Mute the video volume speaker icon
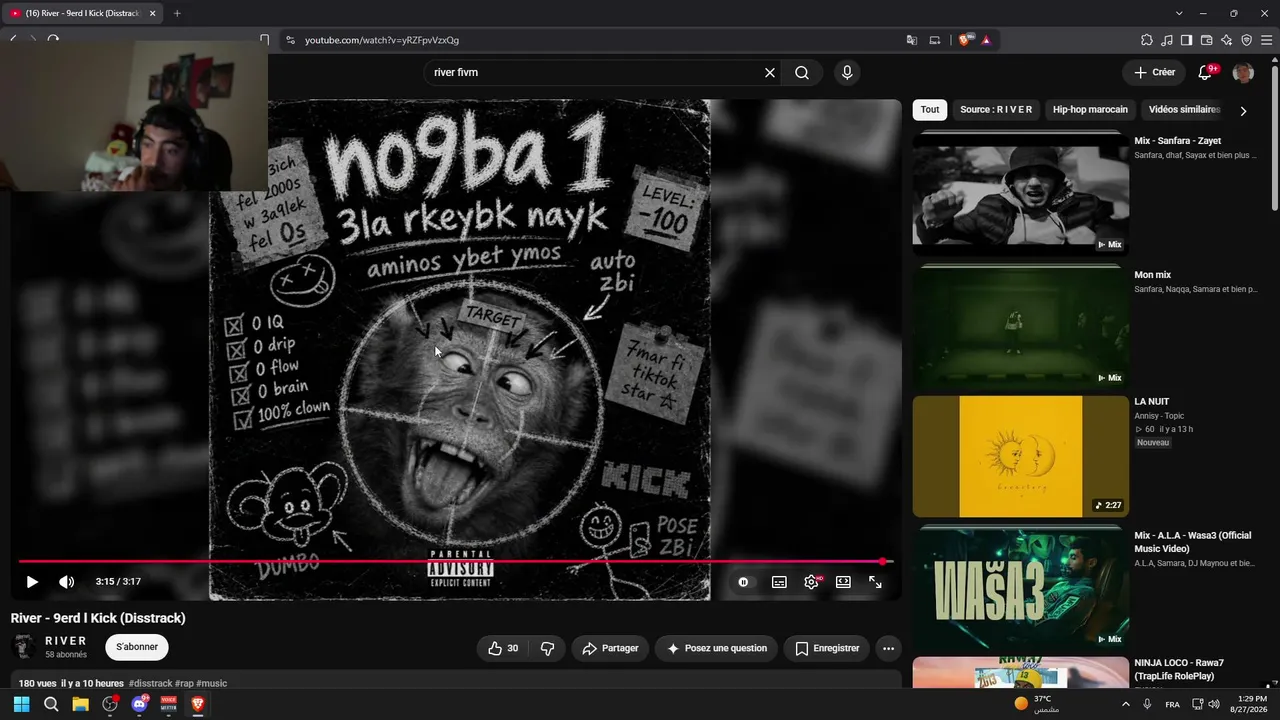The image size is (1280, 720). pos(66,582)
